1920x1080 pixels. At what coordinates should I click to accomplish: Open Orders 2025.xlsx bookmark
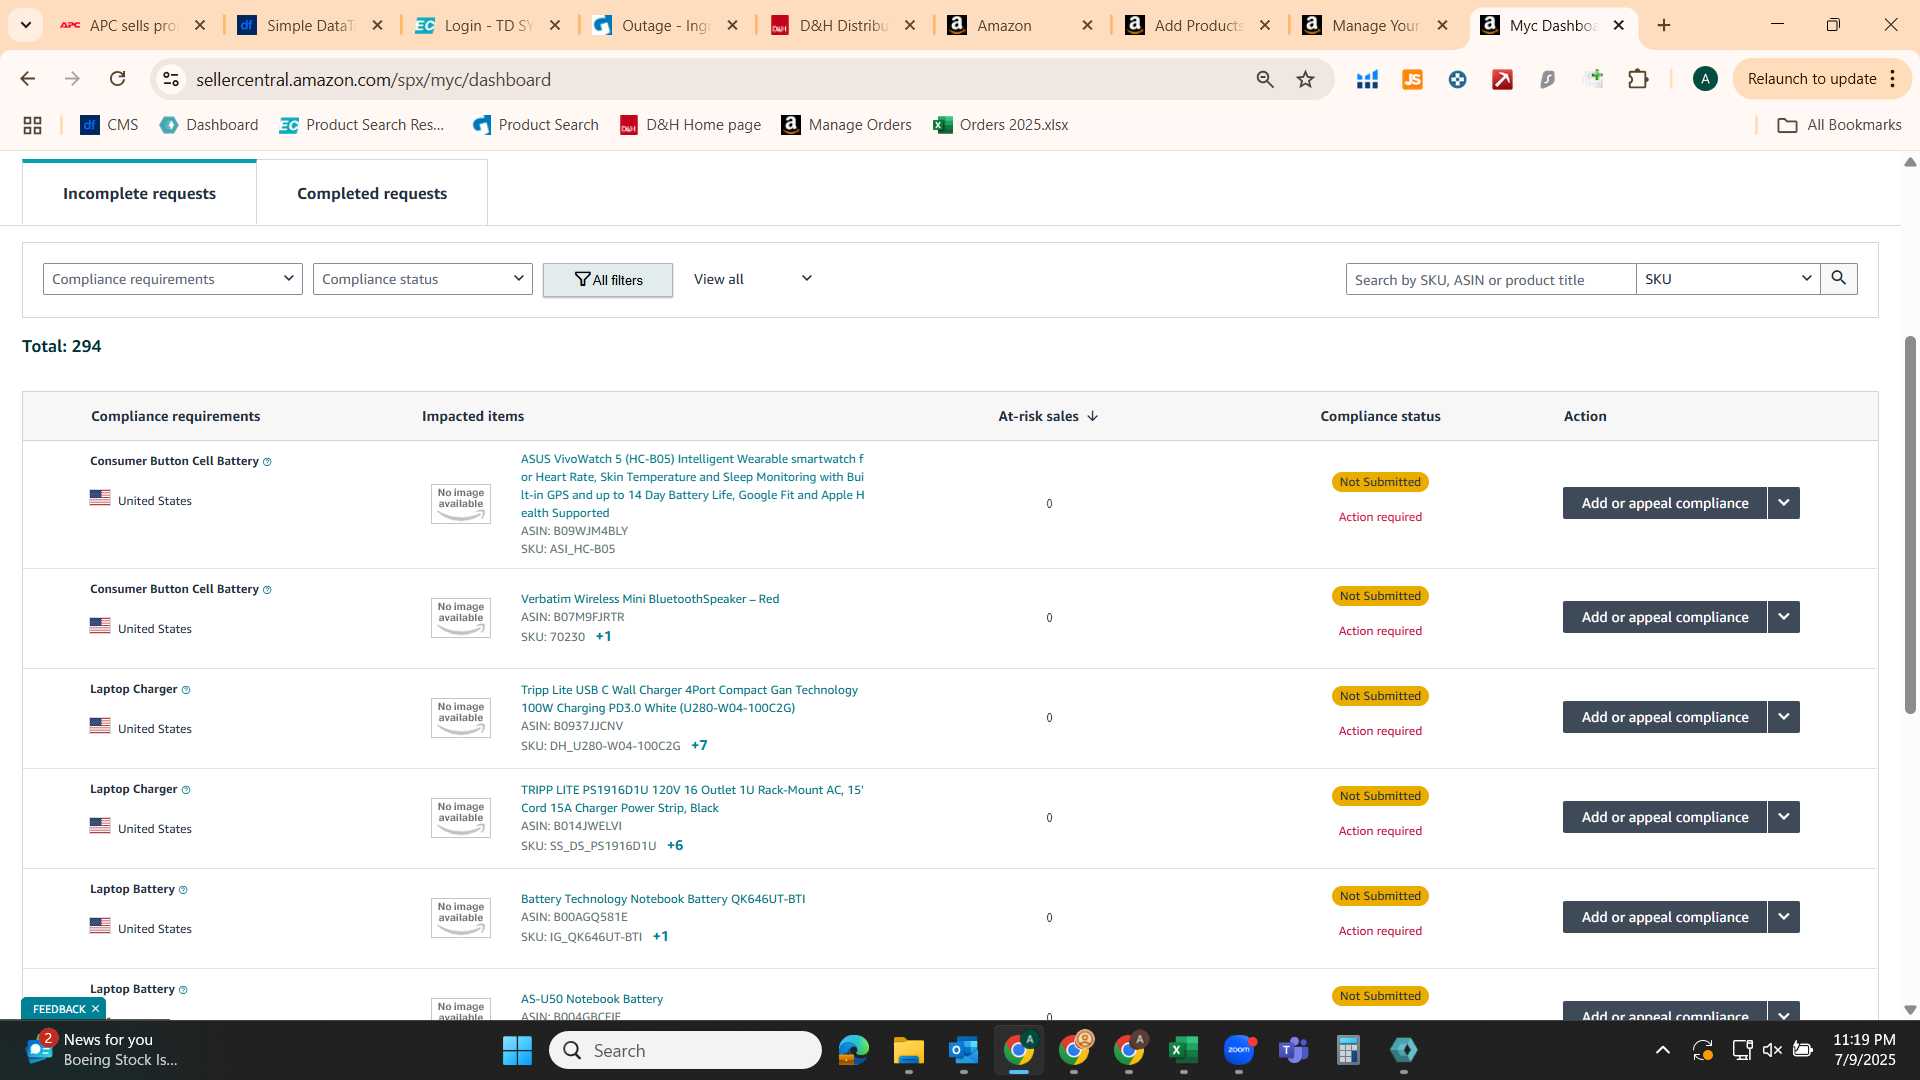click(x=1000, y=125)
